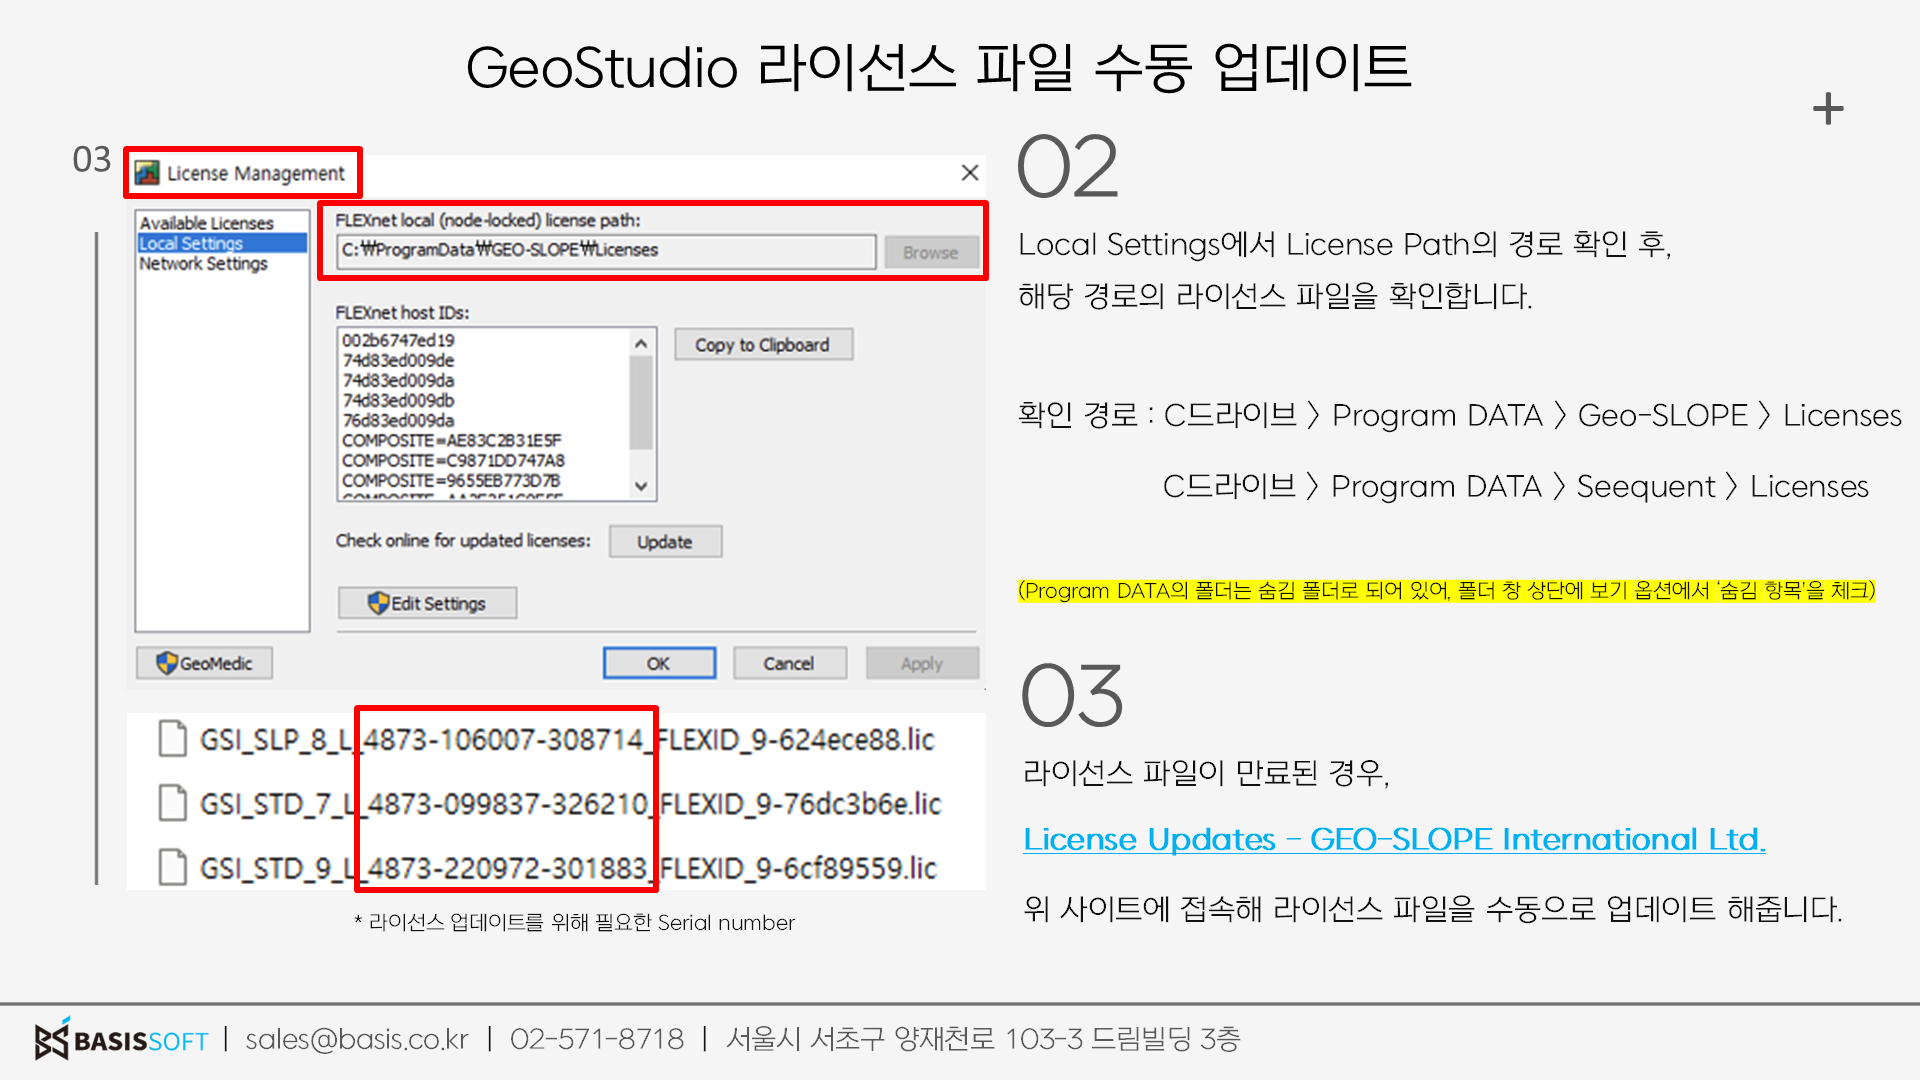Click the Cancel button
This screenshot has height=1080, width=1920.
click(x=789, y=663)
